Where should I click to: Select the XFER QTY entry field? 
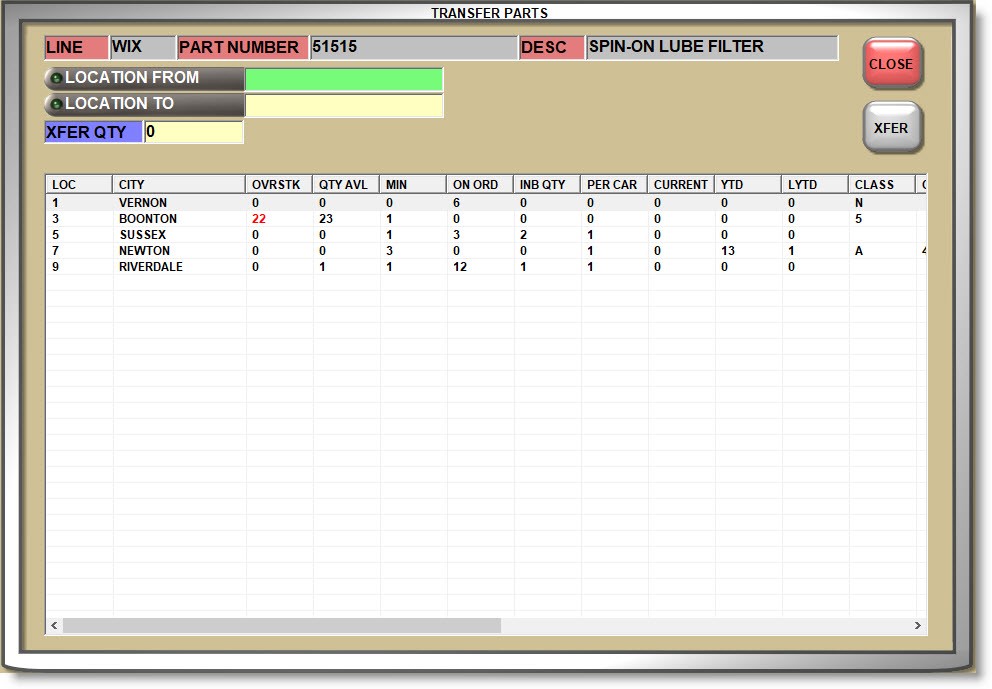coord(194,132)
